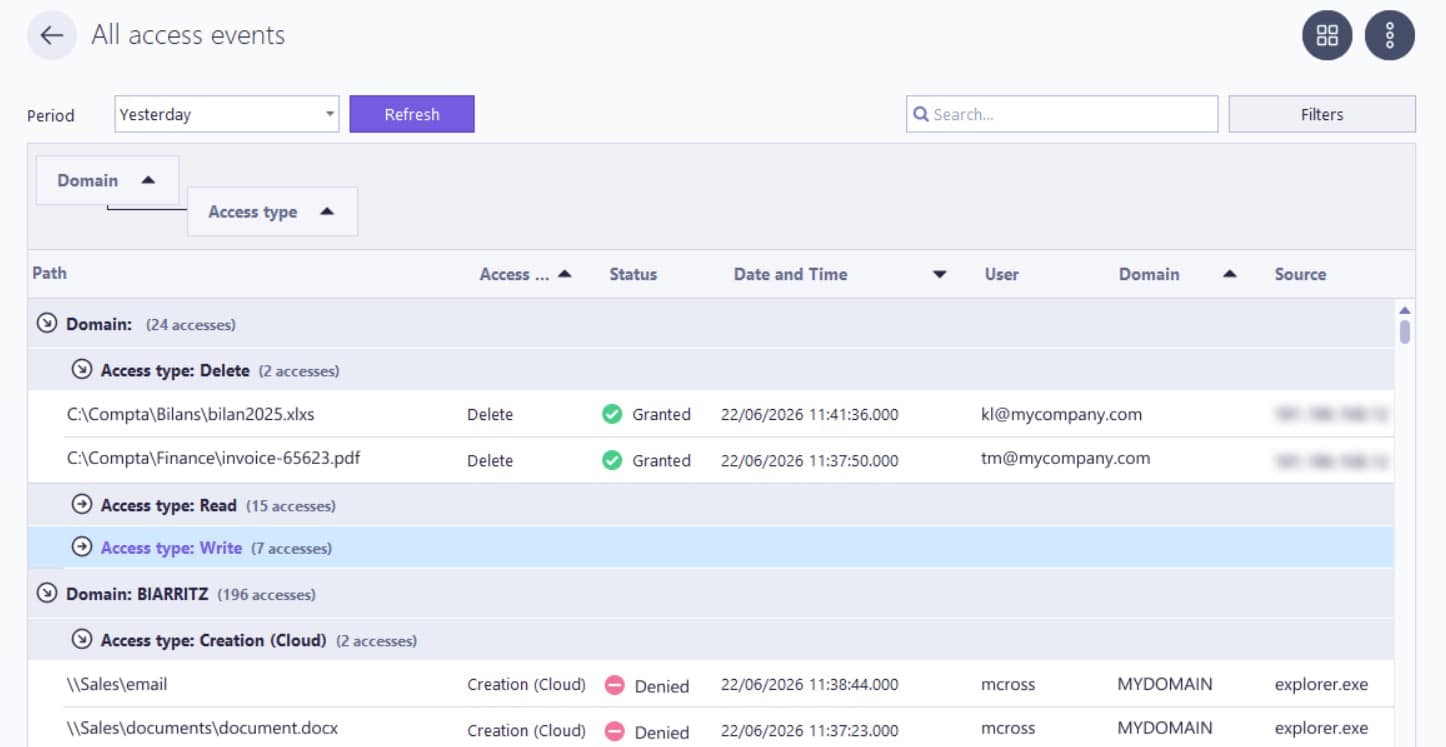The height and width of the screenshot is (747, 1446).
Task: Expand the Access type: Write group
Action: 82,547
